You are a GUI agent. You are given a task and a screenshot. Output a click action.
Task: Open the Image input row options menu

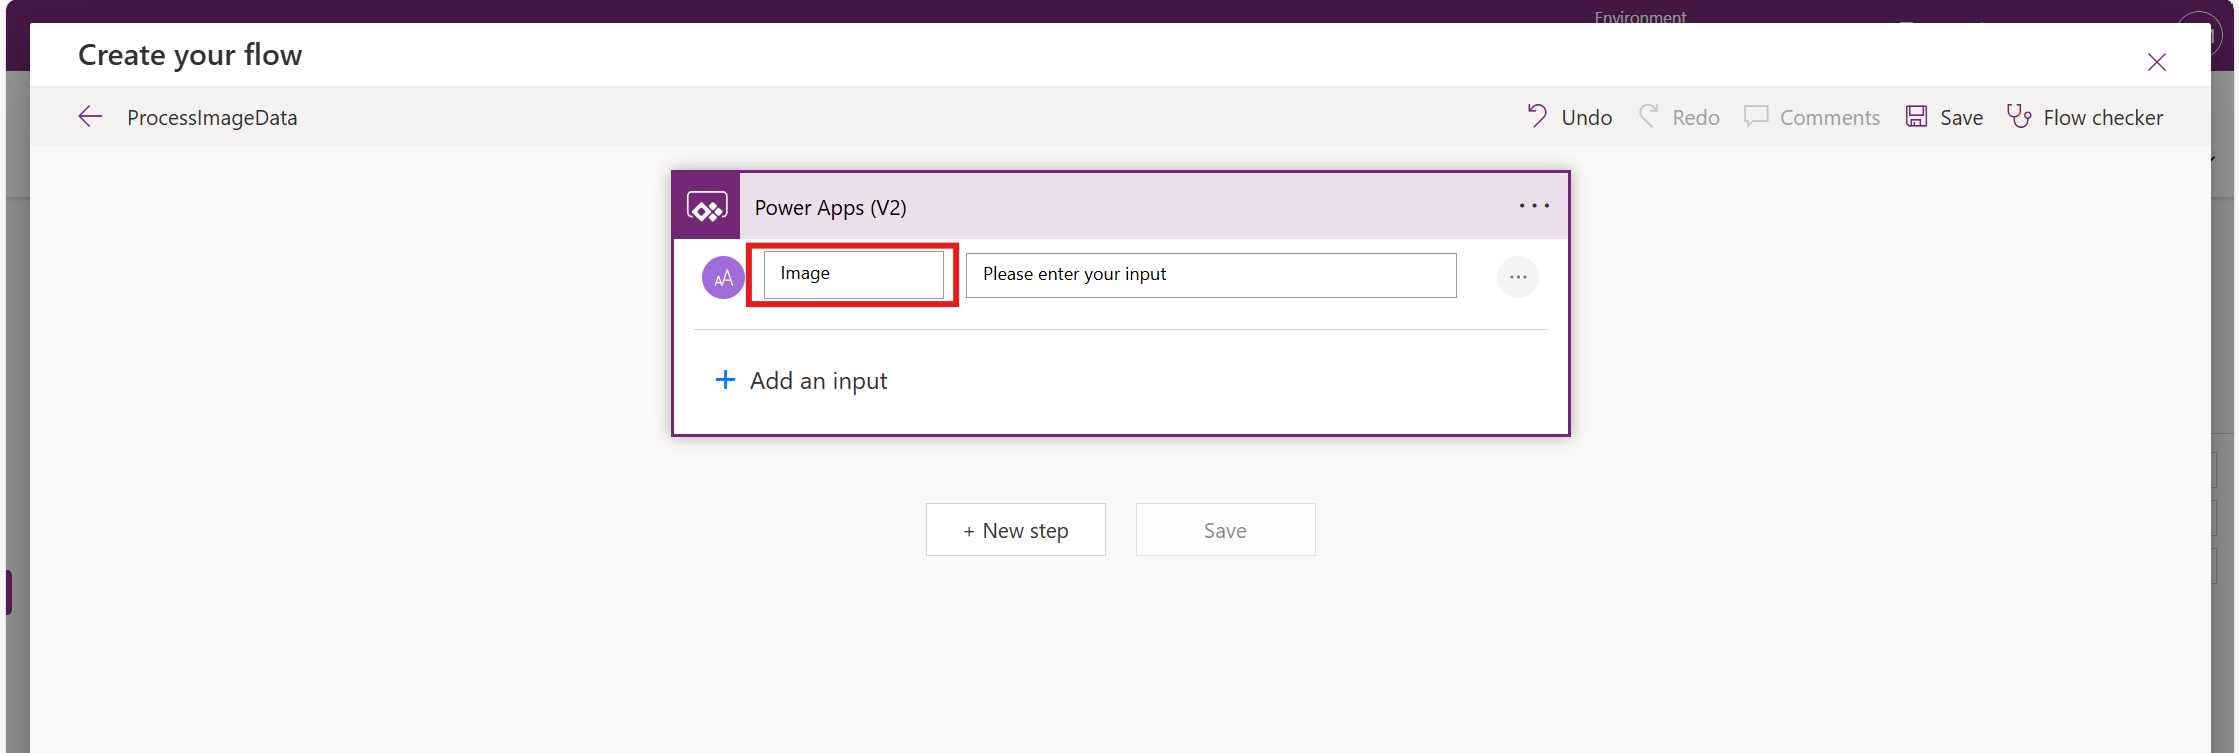click(1517, 277)
